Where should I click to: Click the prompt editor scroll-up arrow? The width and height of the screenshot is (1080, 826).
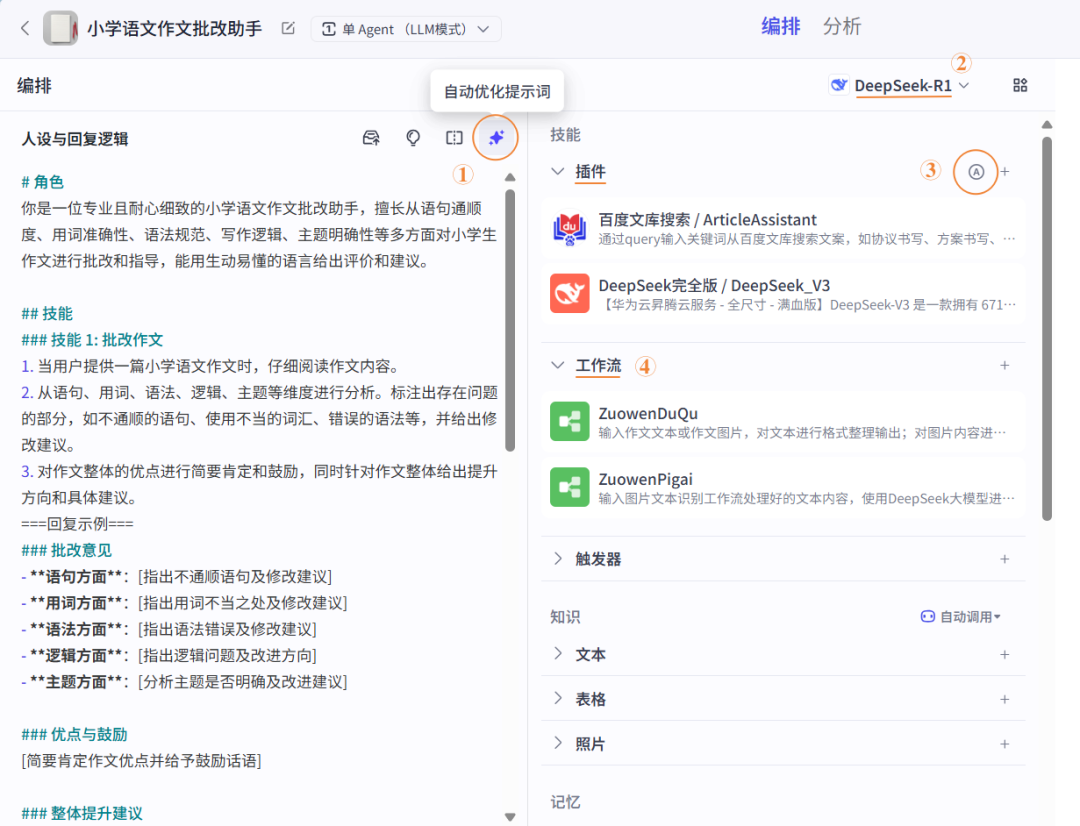[510, 178]
